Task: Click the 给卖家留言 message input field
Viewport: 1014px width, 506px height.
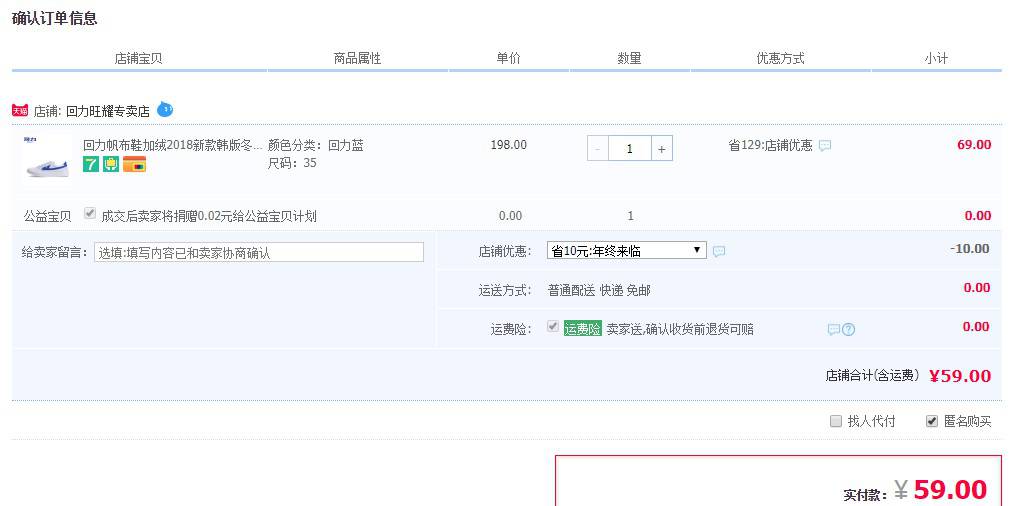Action: 258,253
